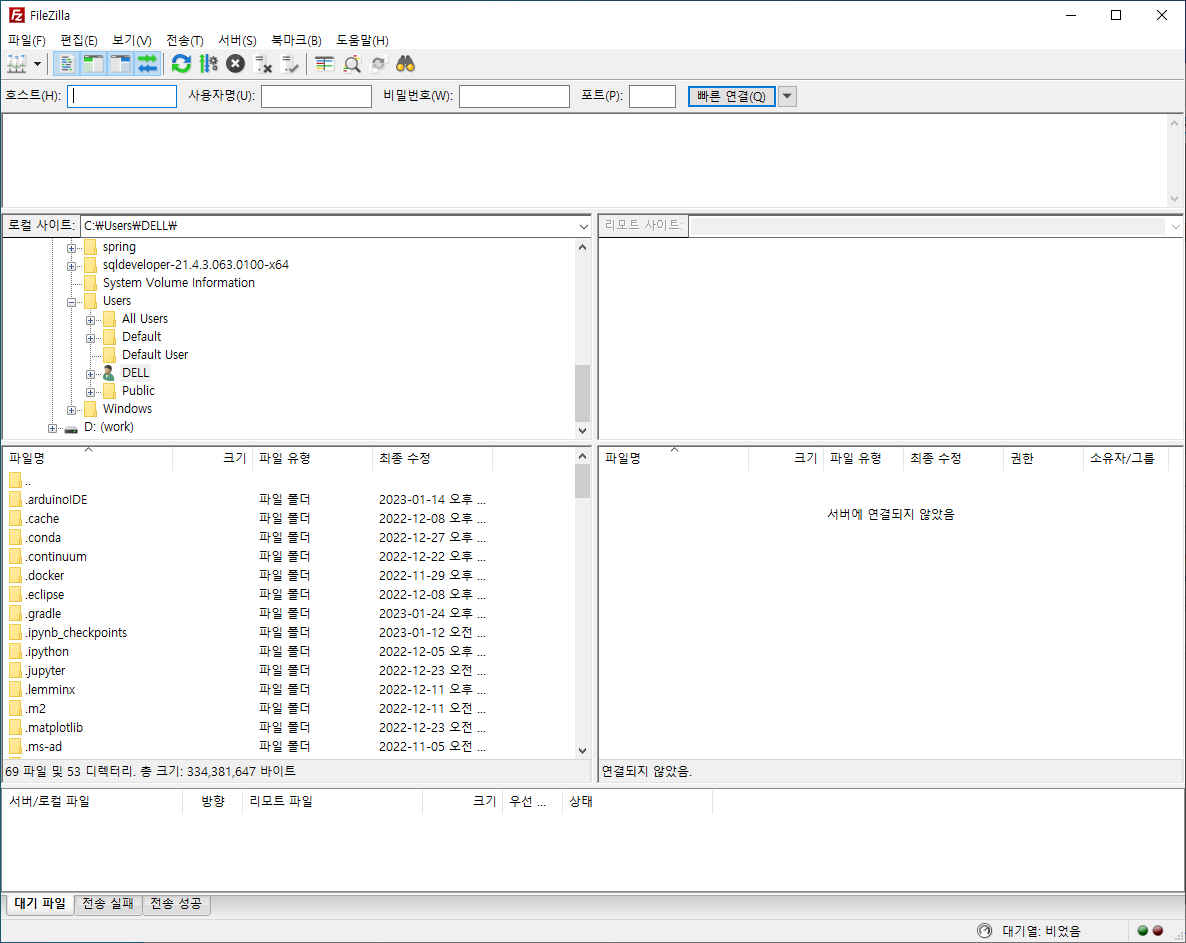Screen dimensions: 1186x943
Task: Open the 로컬 사이트 path dropdown
Action: pyautogui.click(x=583, y=226)
